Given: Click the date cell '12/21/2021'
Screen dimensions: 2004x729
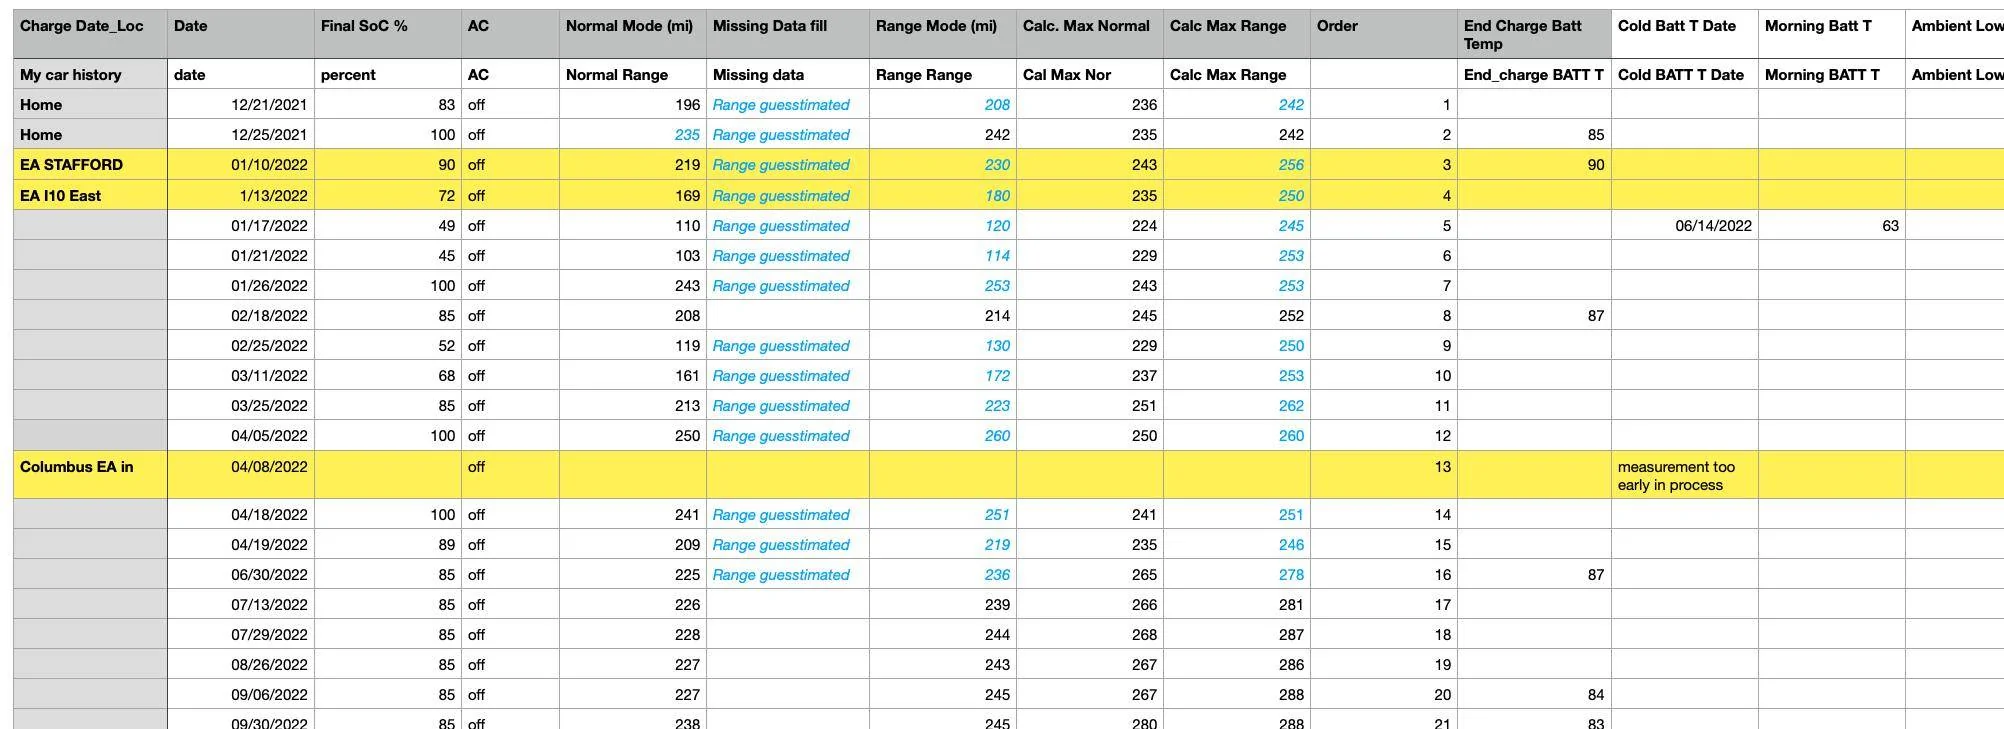Looking at the screenshot, I should [x=240, y=104].
